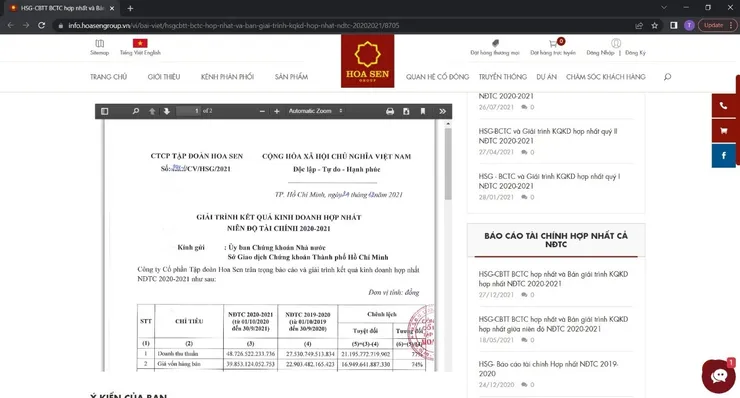
Task: Click the Đăng Nhập login link
Action: point(600,53)
